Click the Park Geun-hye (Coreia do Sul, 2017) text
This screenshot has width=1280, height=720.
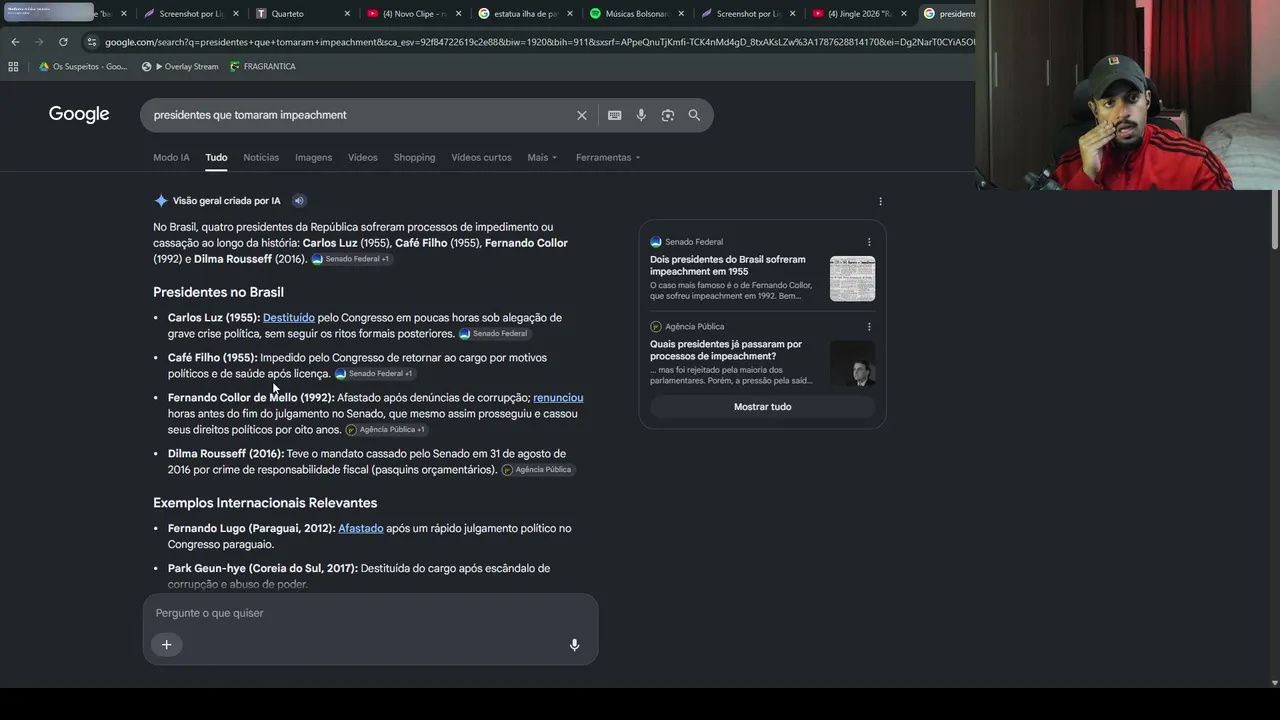[x=263, y=569]
